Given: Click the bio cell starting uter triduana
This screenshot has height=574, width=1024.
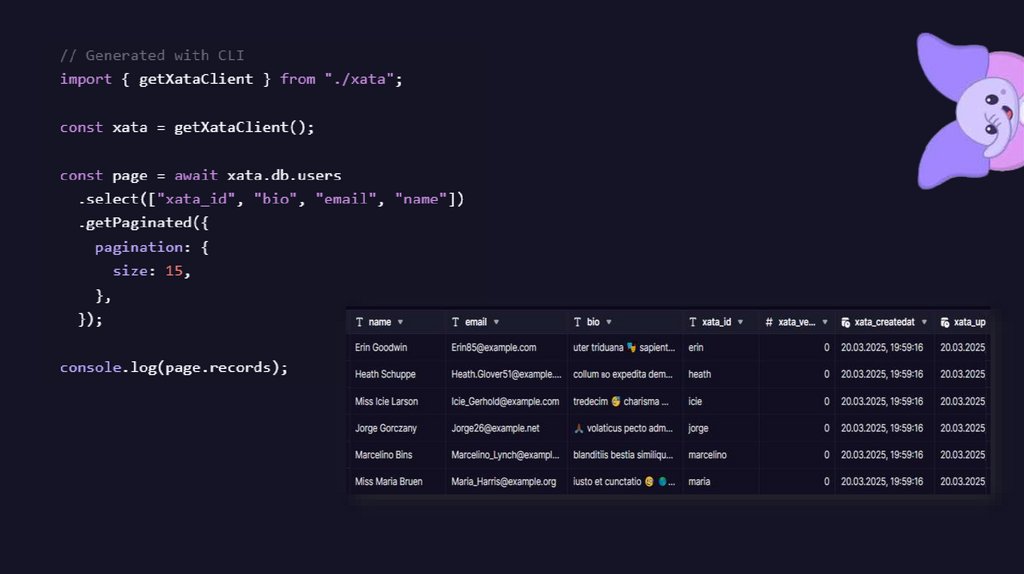Looking at the screenshot, I should click(x=624, y=347).
